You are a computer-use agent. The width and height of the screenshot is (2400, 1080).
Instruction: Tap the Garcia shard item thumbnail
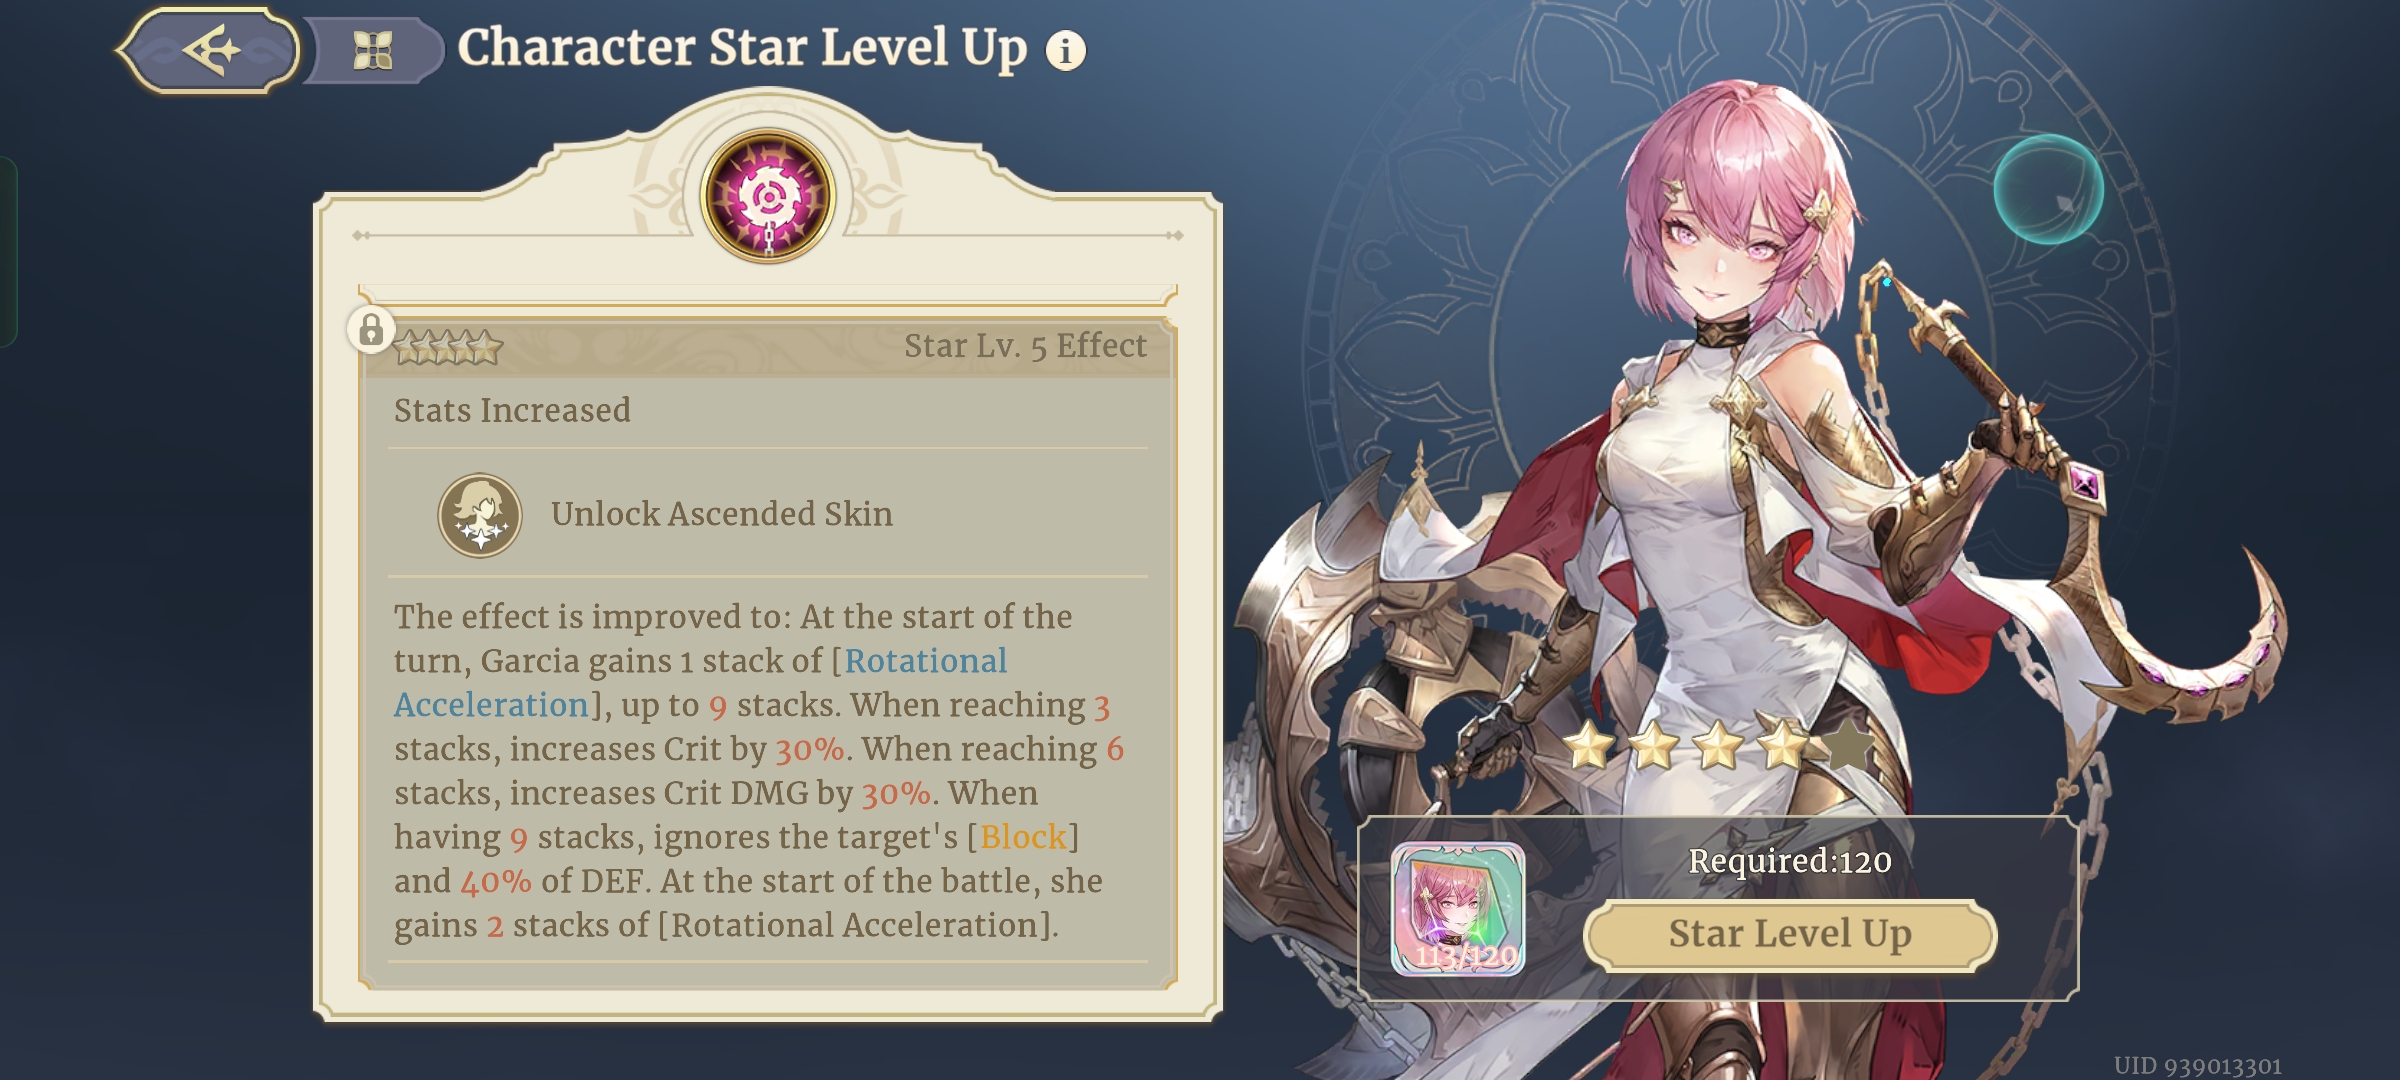tap(1458, 909)
